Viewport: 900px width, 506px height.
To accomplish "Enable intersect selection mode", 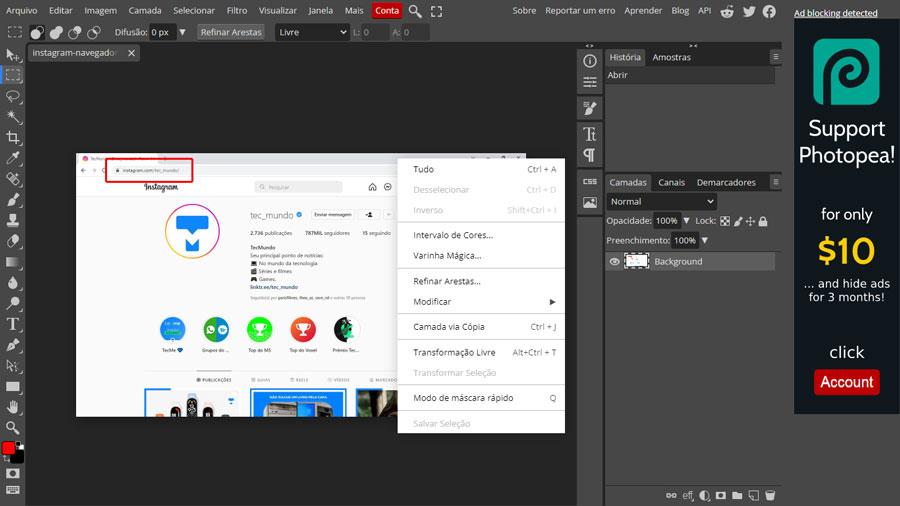I will pos(94,33).
